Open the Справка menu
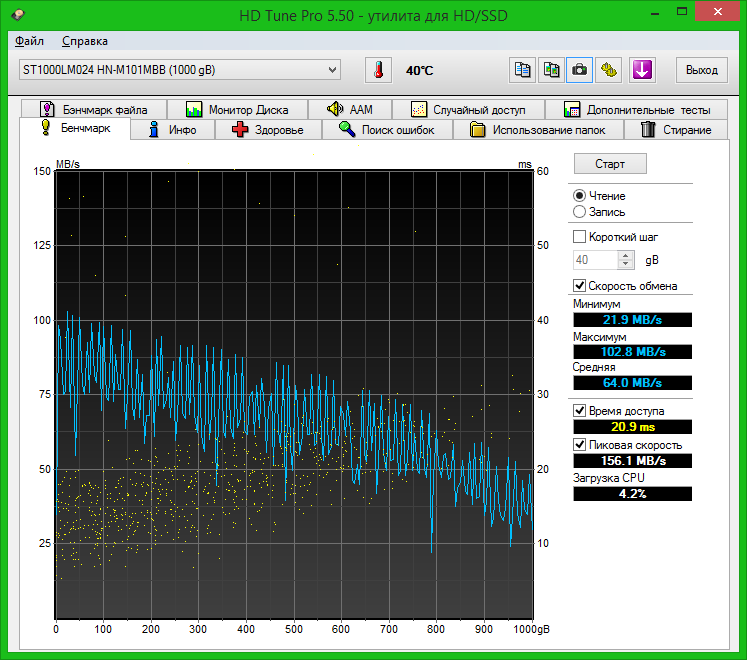This screenshot has width=747, height=660. 85,41
